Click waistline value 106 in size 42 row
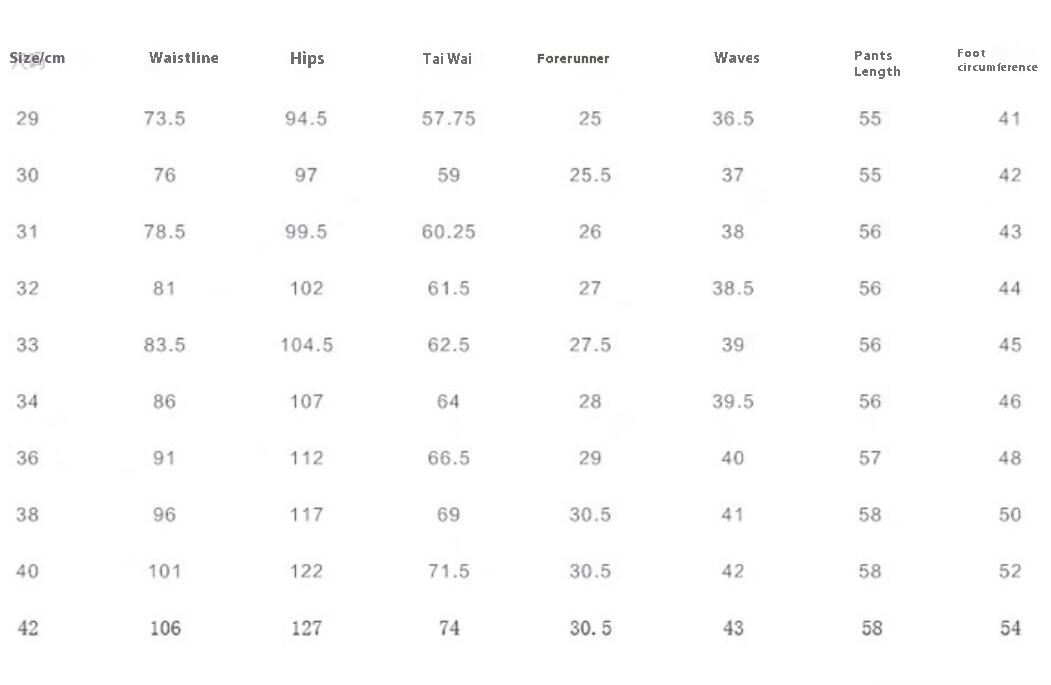 (x=166, y=628)
